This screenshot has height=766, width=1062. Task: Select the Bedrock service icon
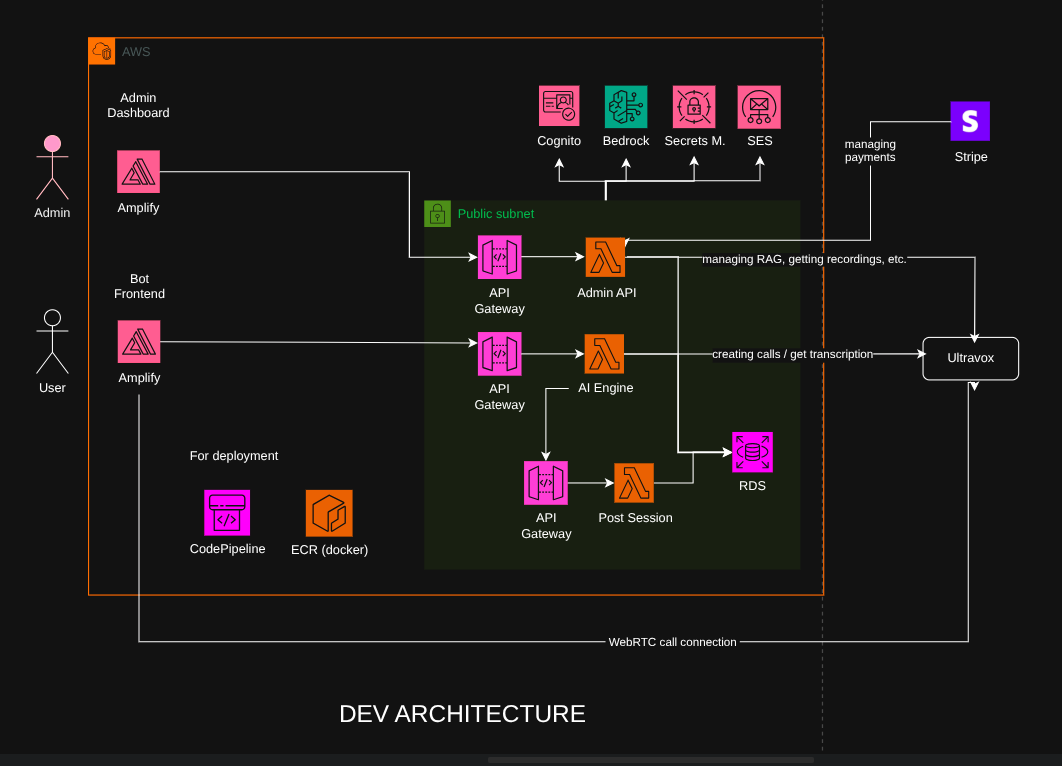[625, 105]
